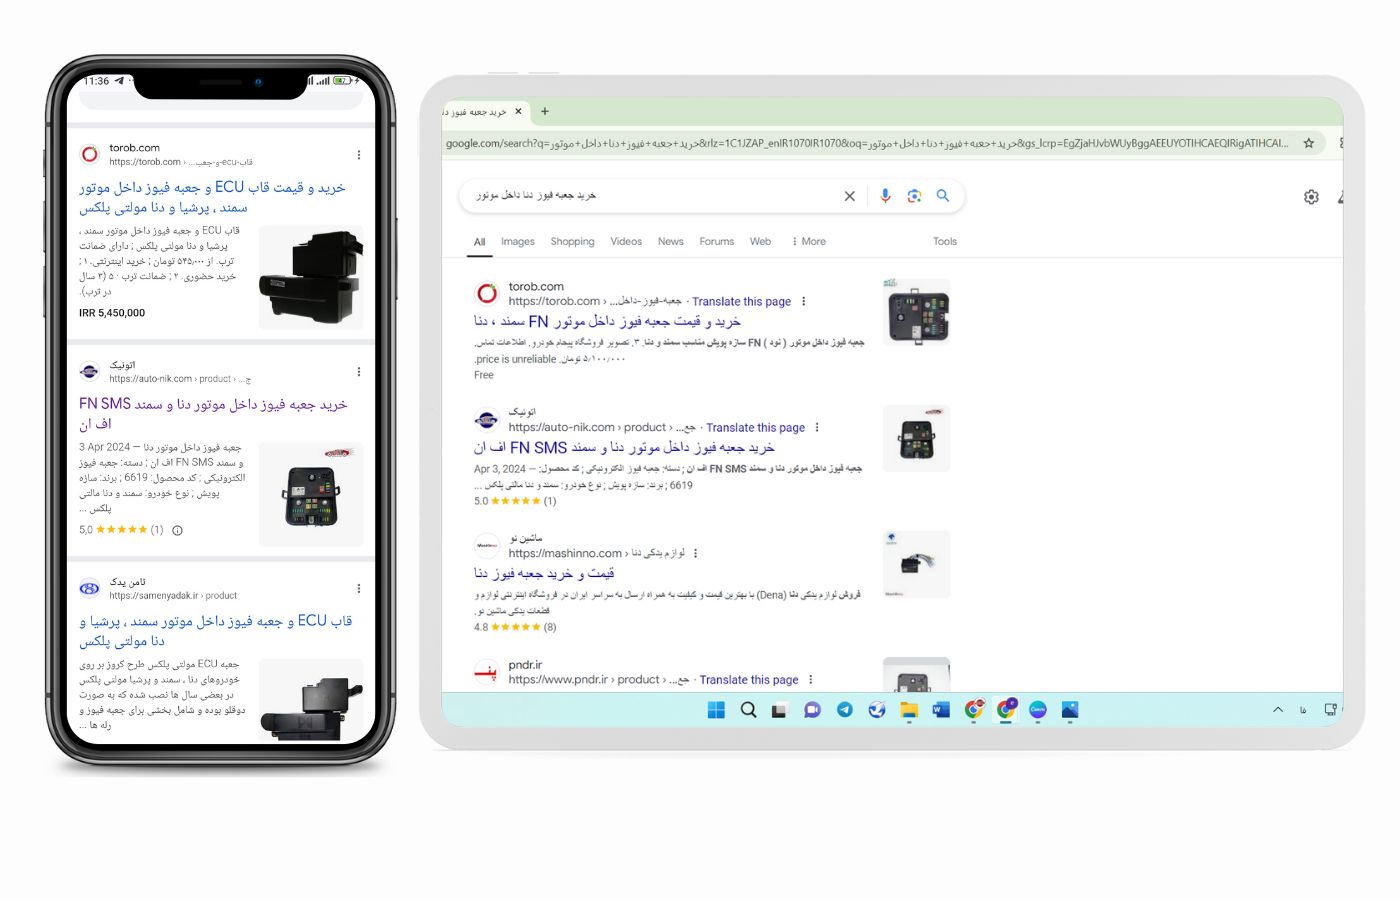
Task: Click the blue magnifier search button
Action: (942, 196)
